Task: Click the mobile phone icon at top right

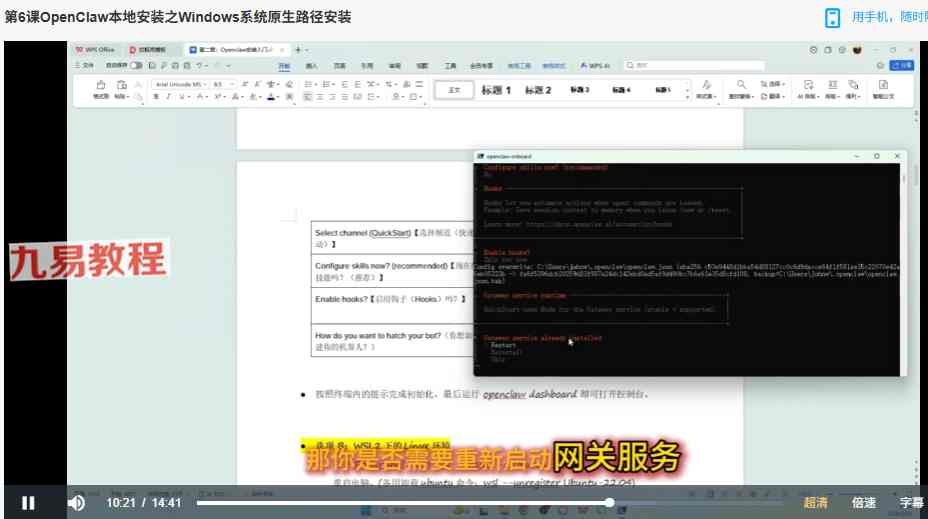Action: (832, 18)
